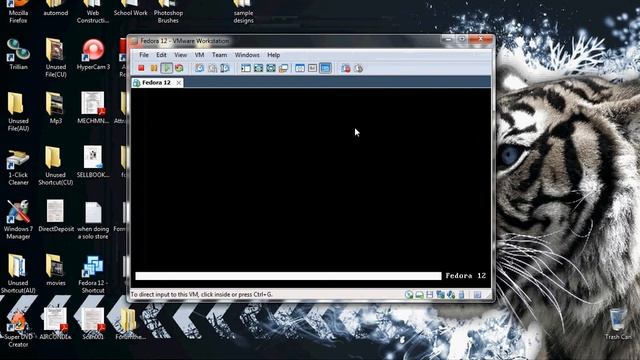Switch to Appliance view toolbar icon
Image resolution: width=640 pixels, height=360 pixels.
313,68
